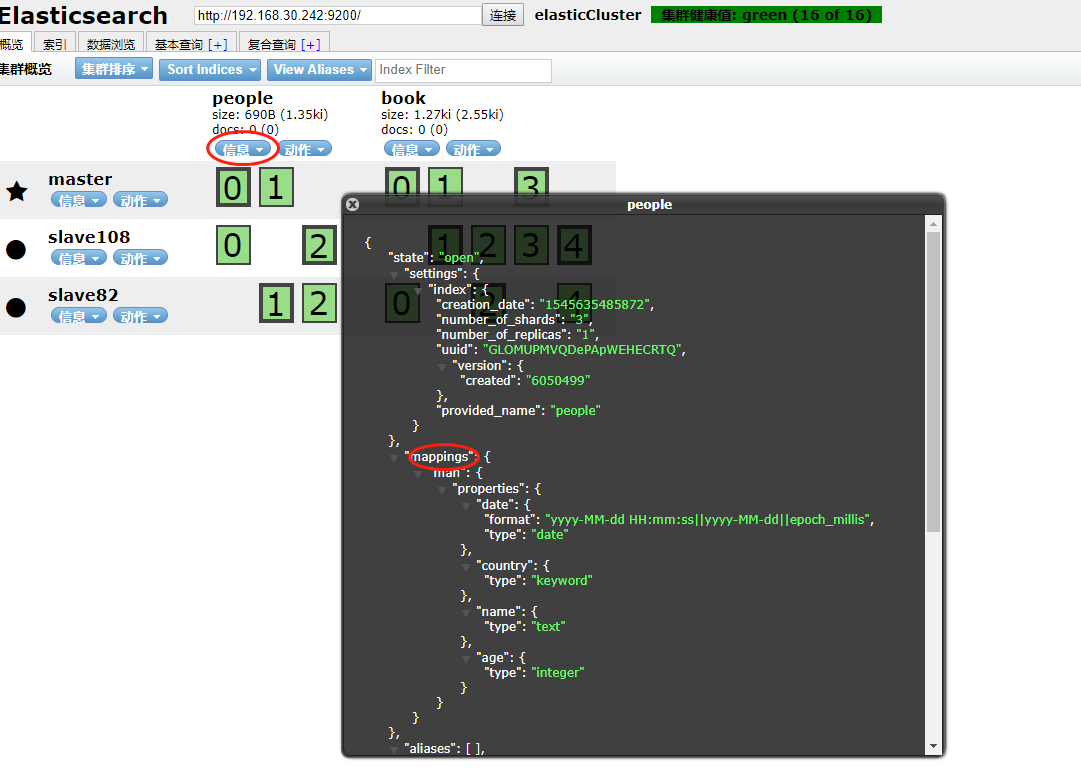Click the master node star icon
Image resolution: width=1081 pixels, height=770 pixels.
tap(17, 191)
